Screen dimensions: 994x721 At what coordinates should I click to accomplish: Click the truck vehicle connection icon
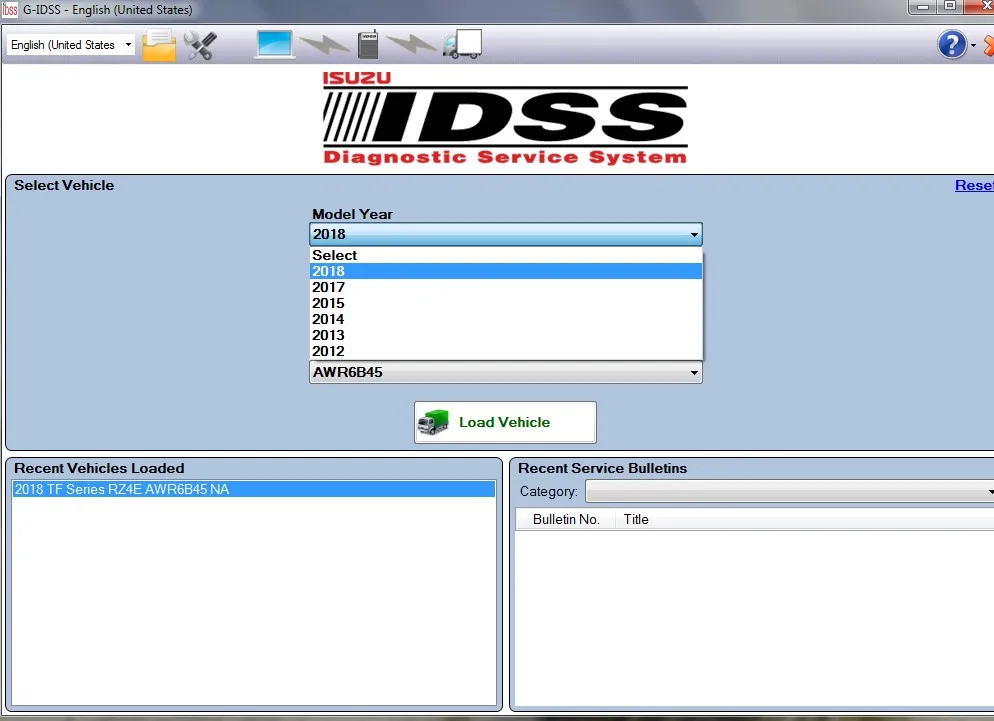(462, 44)
